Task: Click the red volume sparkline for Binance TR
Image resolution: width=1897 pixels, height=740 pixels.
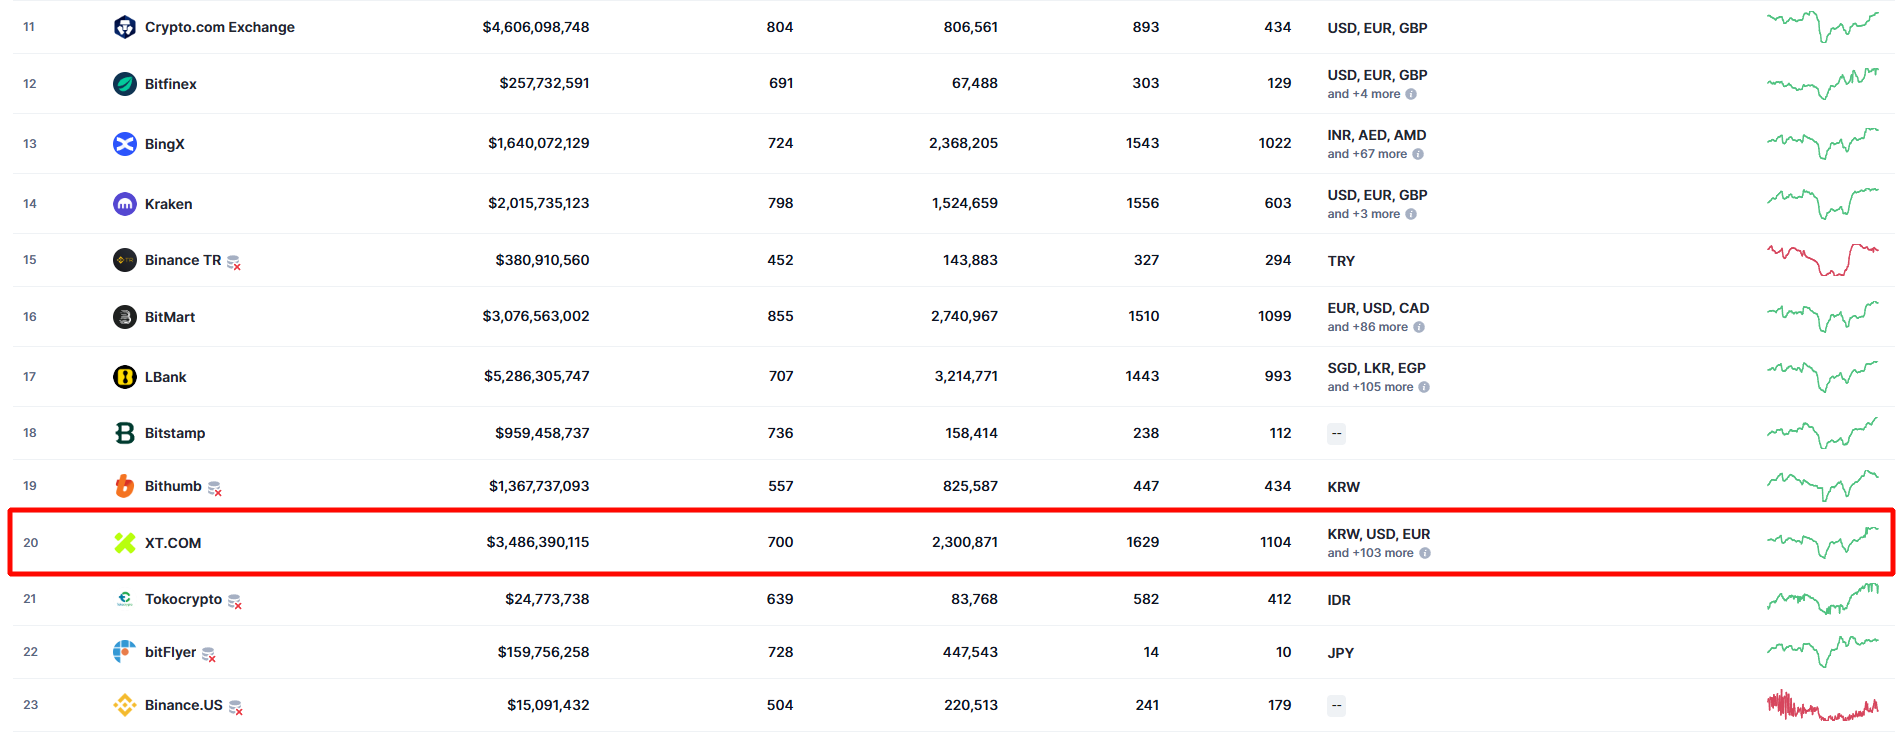Action: click(x=1822, y=260)
